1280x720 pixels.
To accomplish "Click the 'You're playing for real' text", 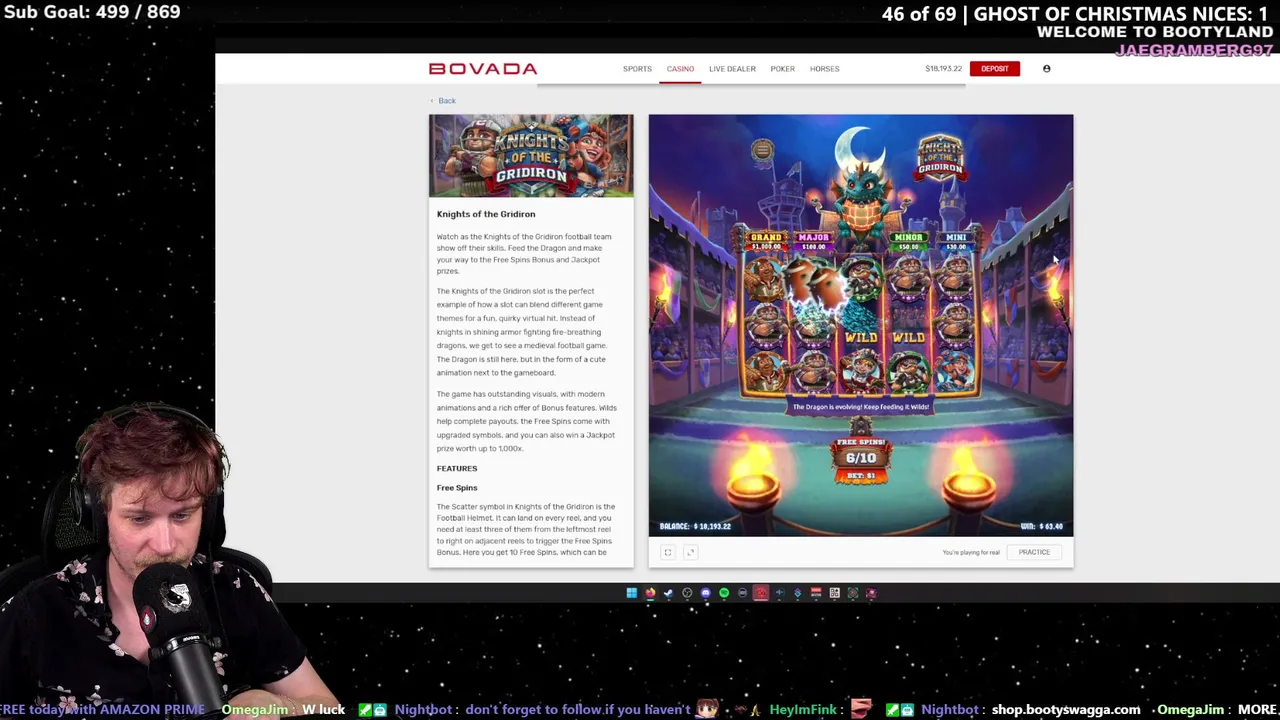I will click(971, 552).
